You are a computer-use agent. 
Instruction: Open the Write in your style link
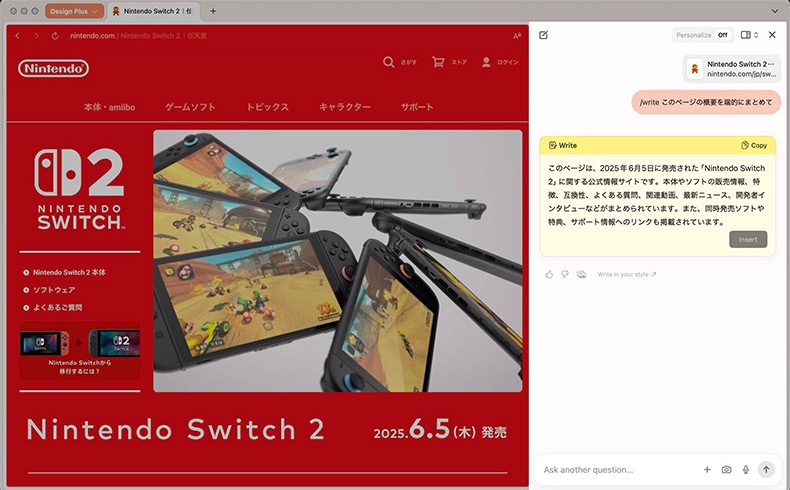coord(627,274)
